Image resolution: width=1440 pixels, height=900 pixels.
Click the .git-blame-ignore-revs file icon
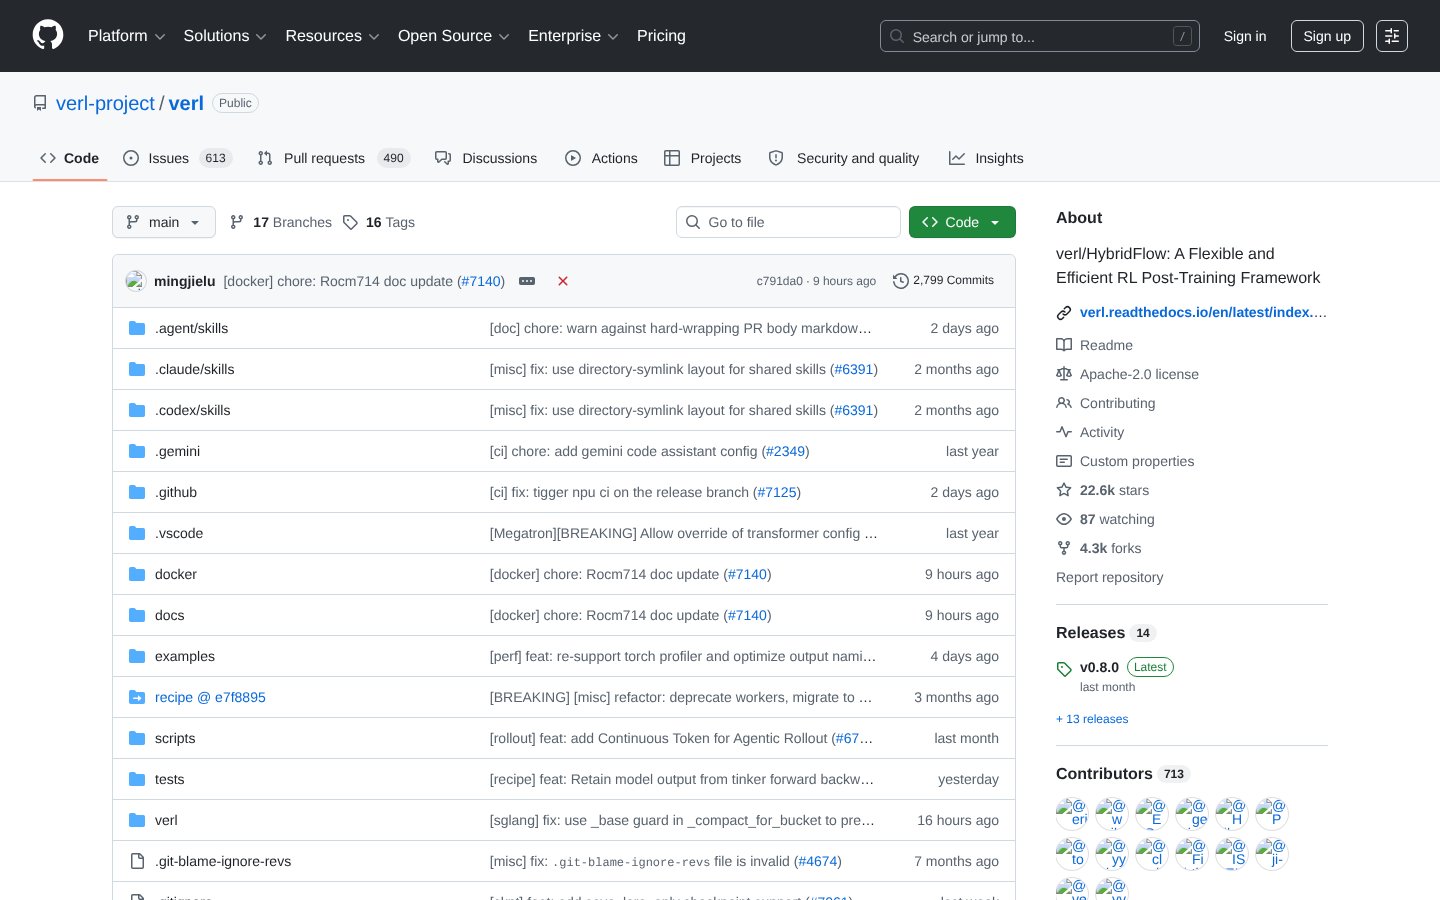pos(137,861)
